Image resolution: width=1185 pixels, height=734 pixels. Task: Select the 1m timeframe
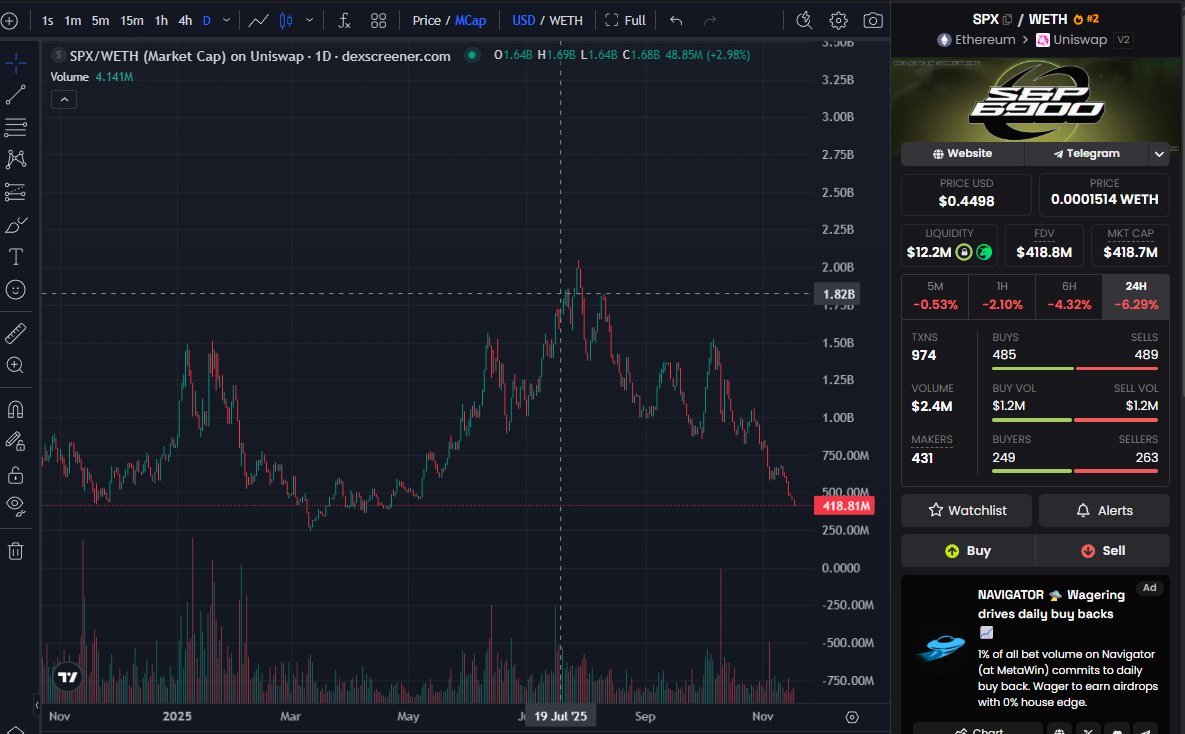click(73, 20)
